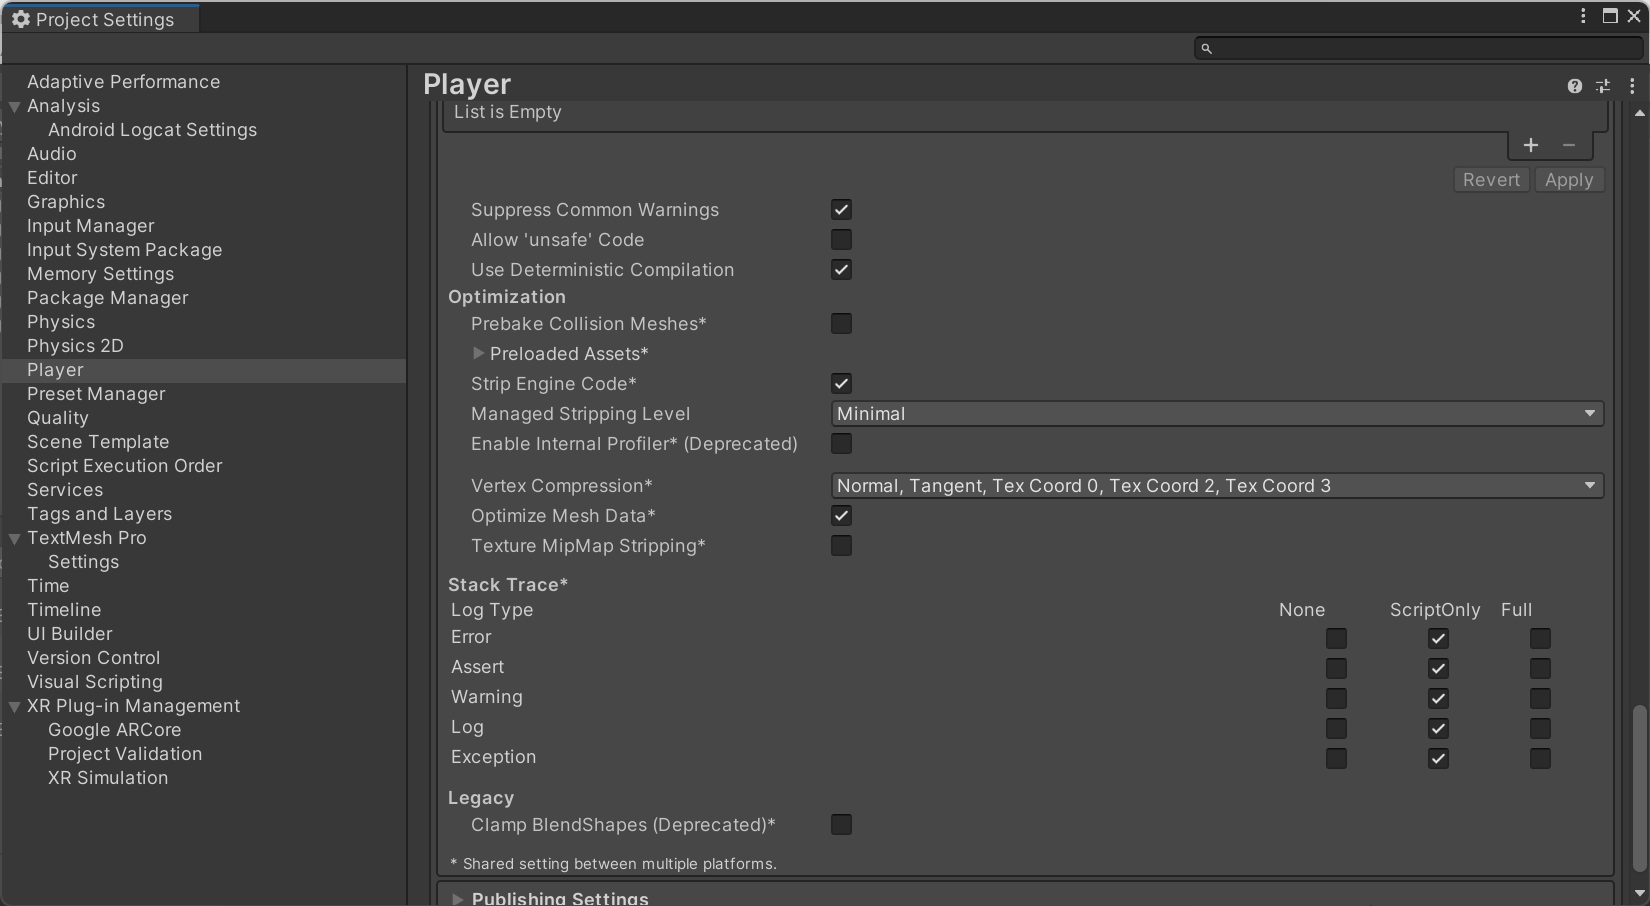Disable the Strip Engine Code checkbox
The height and width of the screenshot is (906, 1650).
pyautogui.click(x=841, y=384)
